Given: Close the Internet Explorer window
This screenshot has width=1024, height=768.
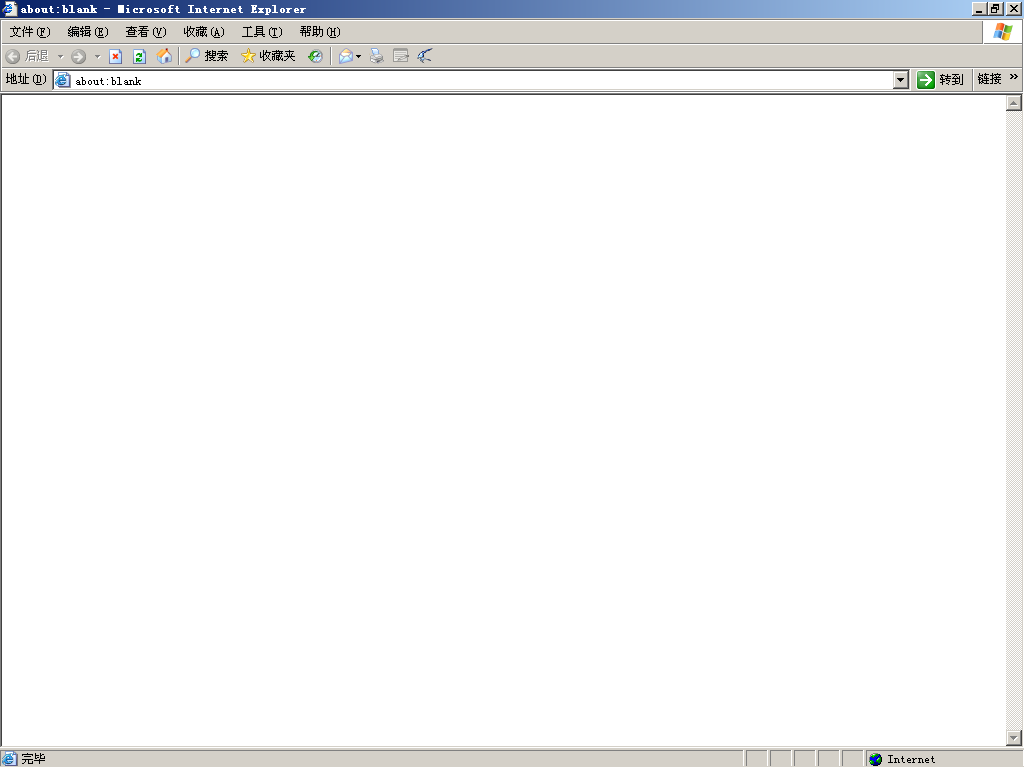Looking at the screenshot, I should pyautogui.click(x=1014, y=8).
